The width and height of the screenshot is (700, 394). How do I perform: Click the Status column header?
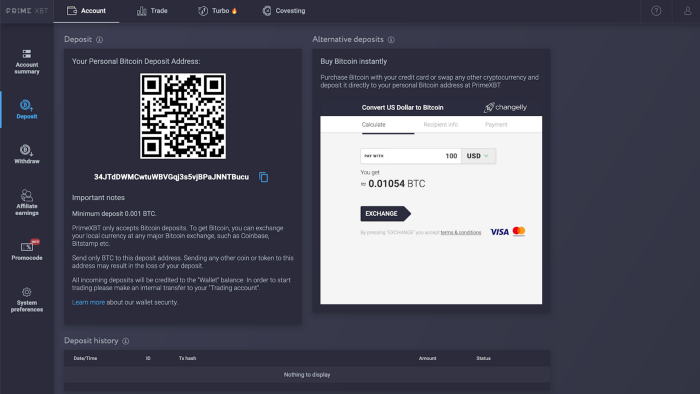(x=483, y=358)
